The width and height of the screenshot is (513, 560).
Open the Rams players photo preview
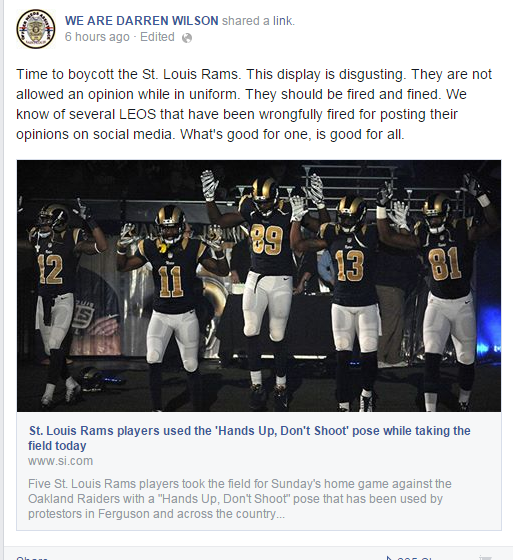click(x=259, y=286)
